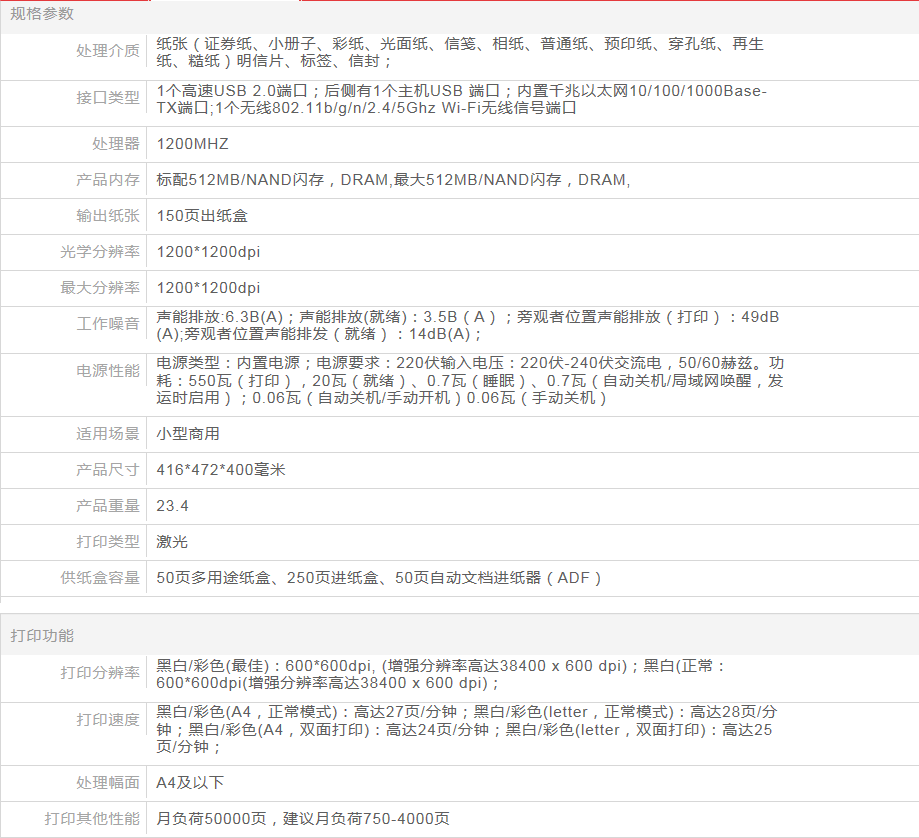The image size is (919, 838).
Task: Click the 1200MHZ processor value
Action: [x=193, y=144]
